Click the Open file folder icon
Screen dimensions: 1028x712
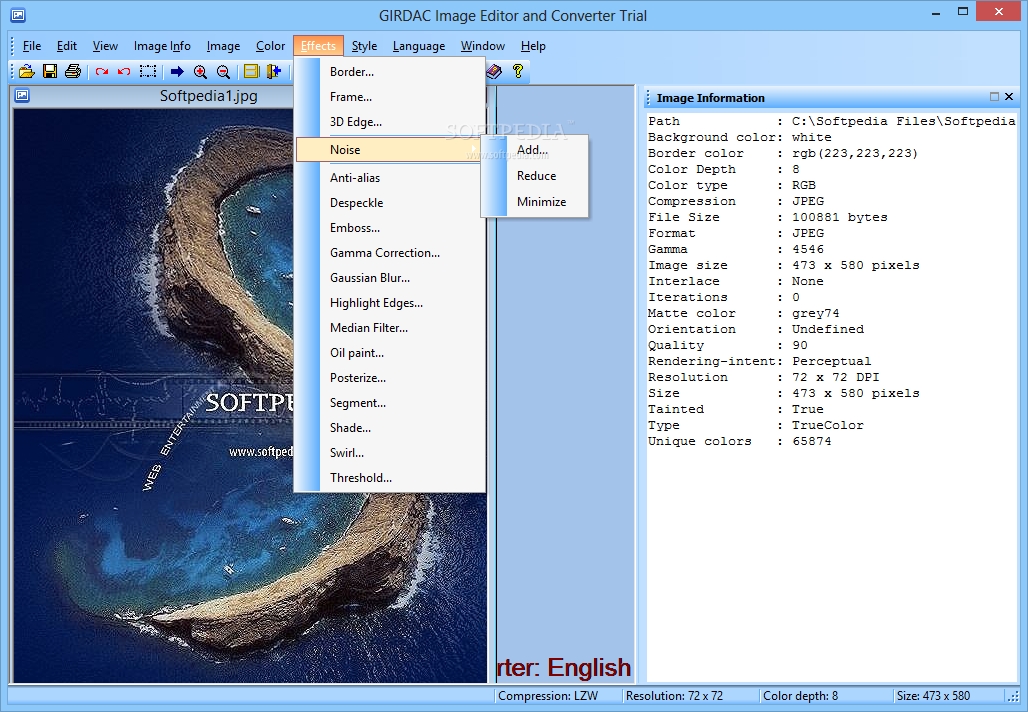27,71
